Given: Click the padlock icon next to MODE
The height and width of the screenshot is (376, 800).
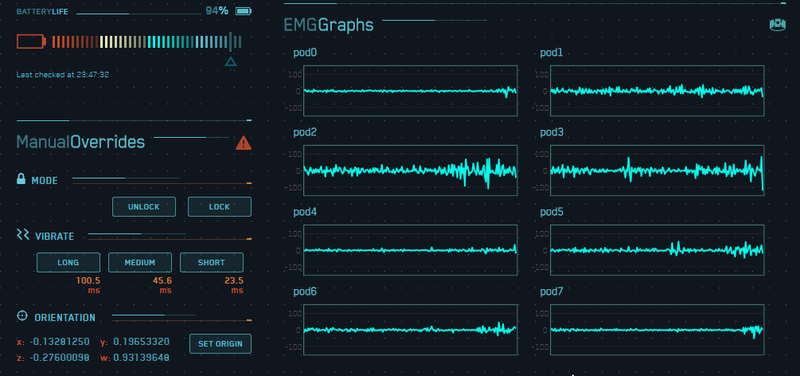Looking at the screenshot, I should [21, 179].
